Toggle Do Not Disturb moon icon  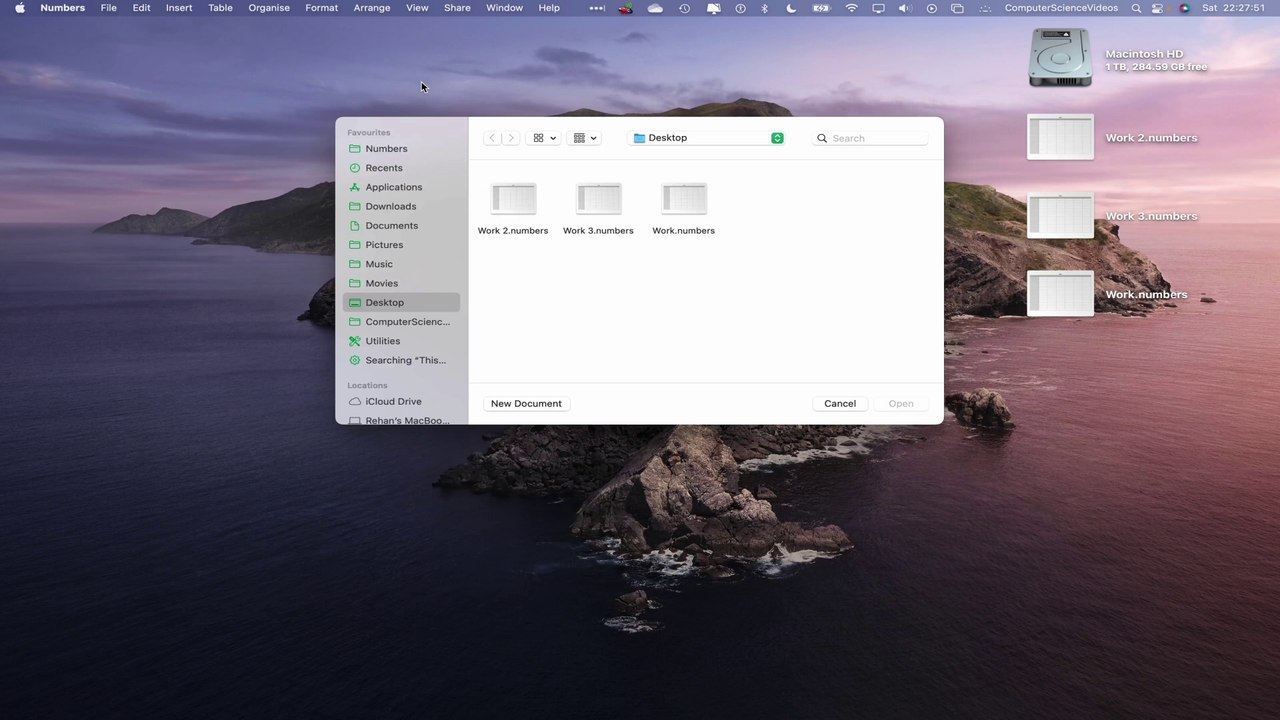click(791, 8)
